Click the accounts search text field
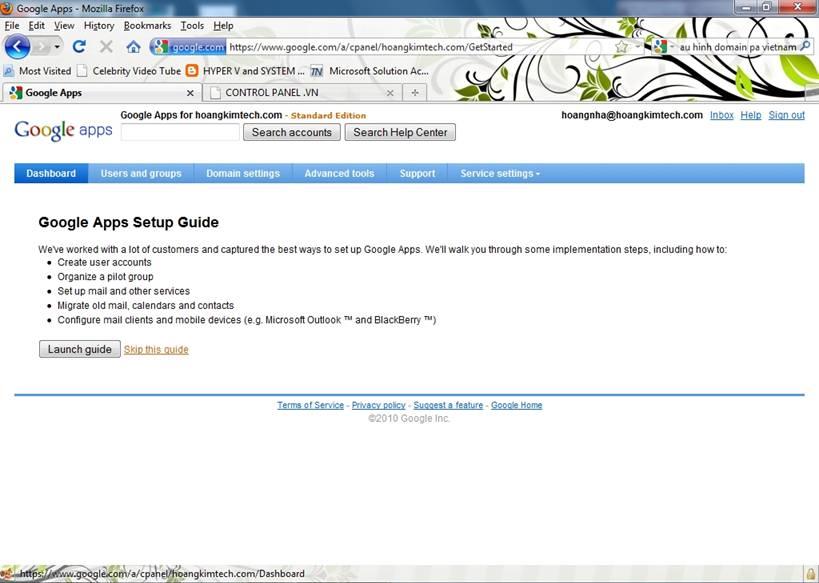The width and height of the screenshot is (819, 583). coord(180,132)
